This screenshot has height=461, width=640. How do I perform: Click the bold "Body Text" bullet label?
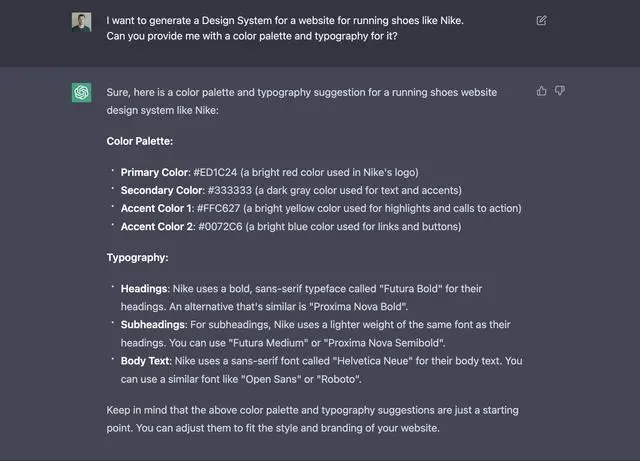tap(145, 360)
